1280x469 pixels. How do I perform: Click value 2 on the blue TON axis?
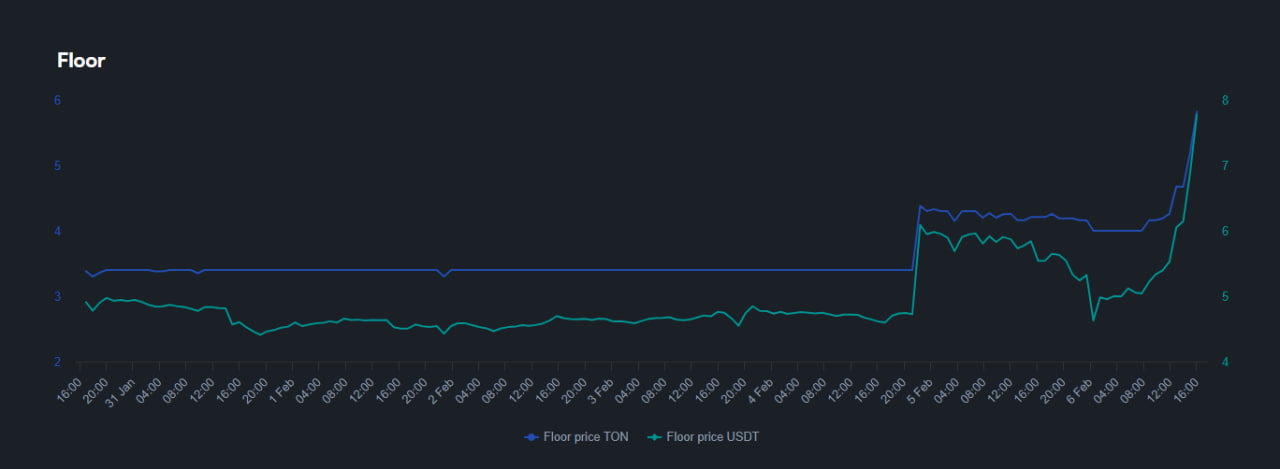coord(58,362)
